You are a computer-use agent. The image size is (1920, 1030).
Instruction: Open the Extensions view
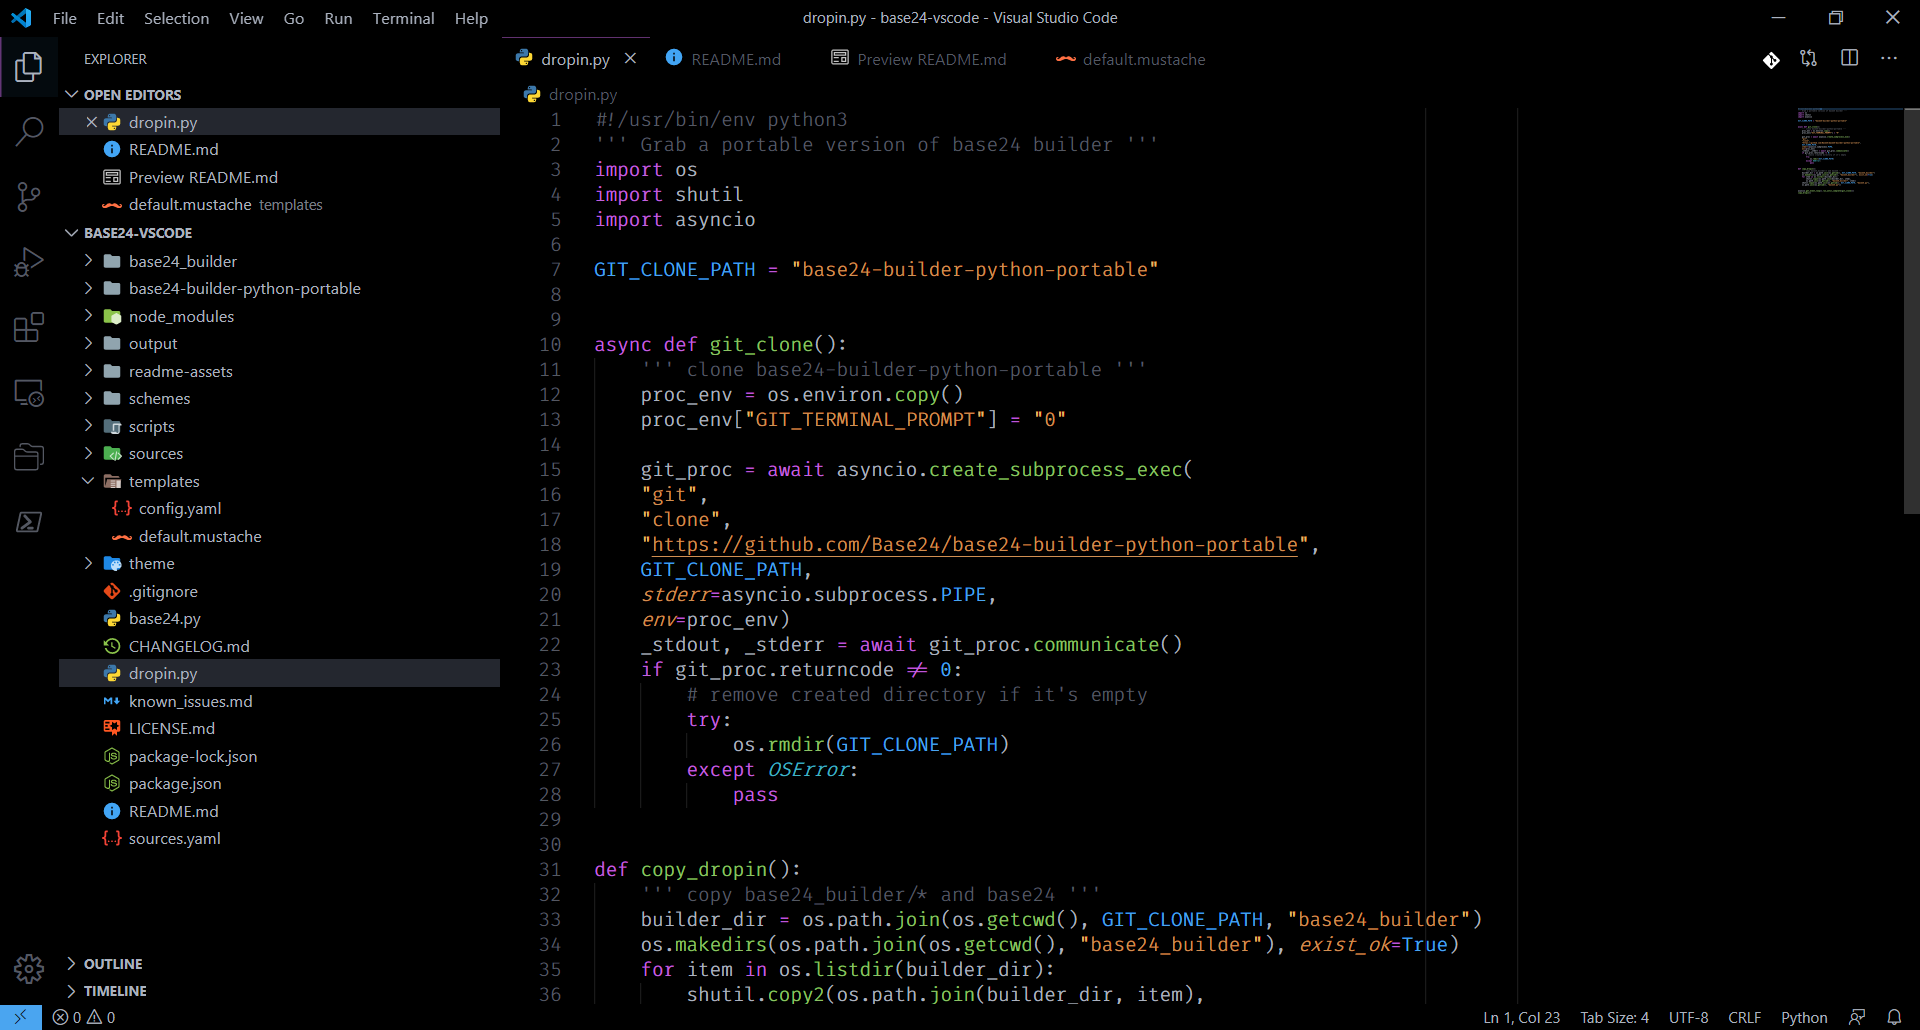click(x=29, y=327)
